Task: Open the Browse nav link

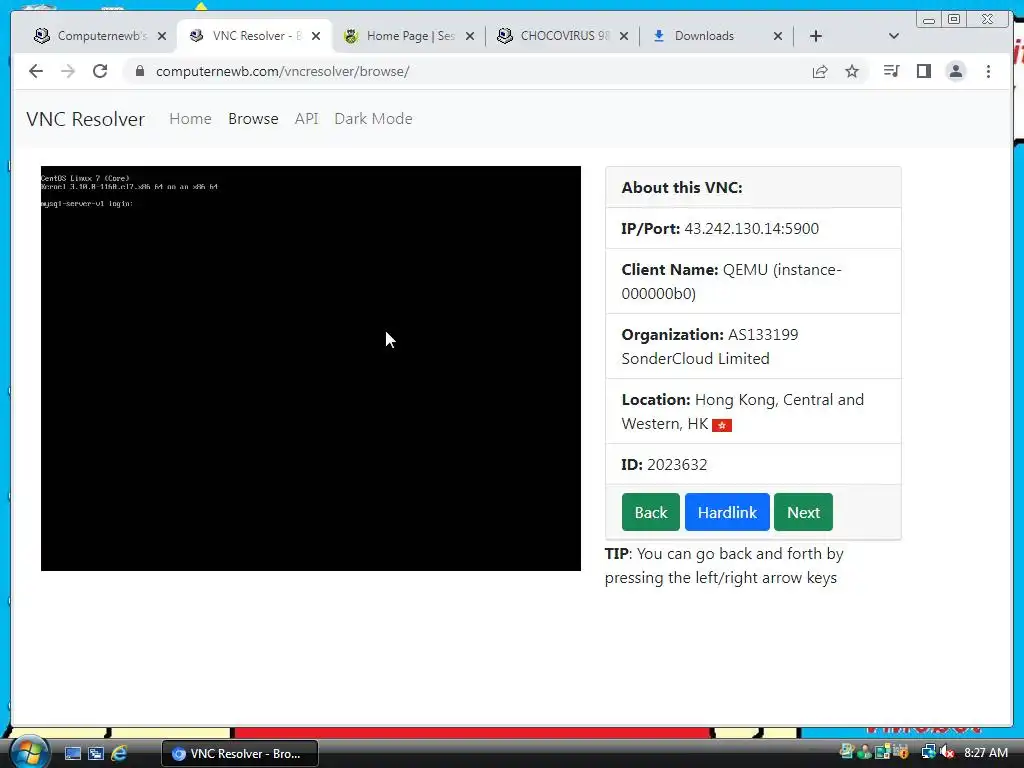Action: click(x=253, y=119)
